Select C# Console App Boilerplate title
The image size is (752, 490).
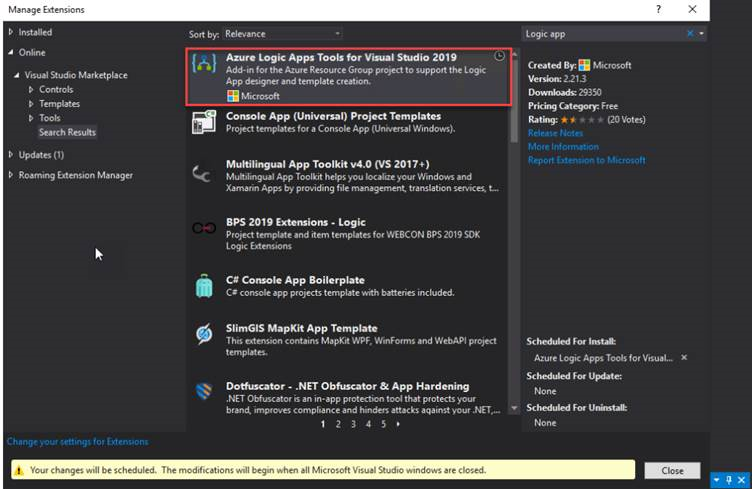point(295,280)
